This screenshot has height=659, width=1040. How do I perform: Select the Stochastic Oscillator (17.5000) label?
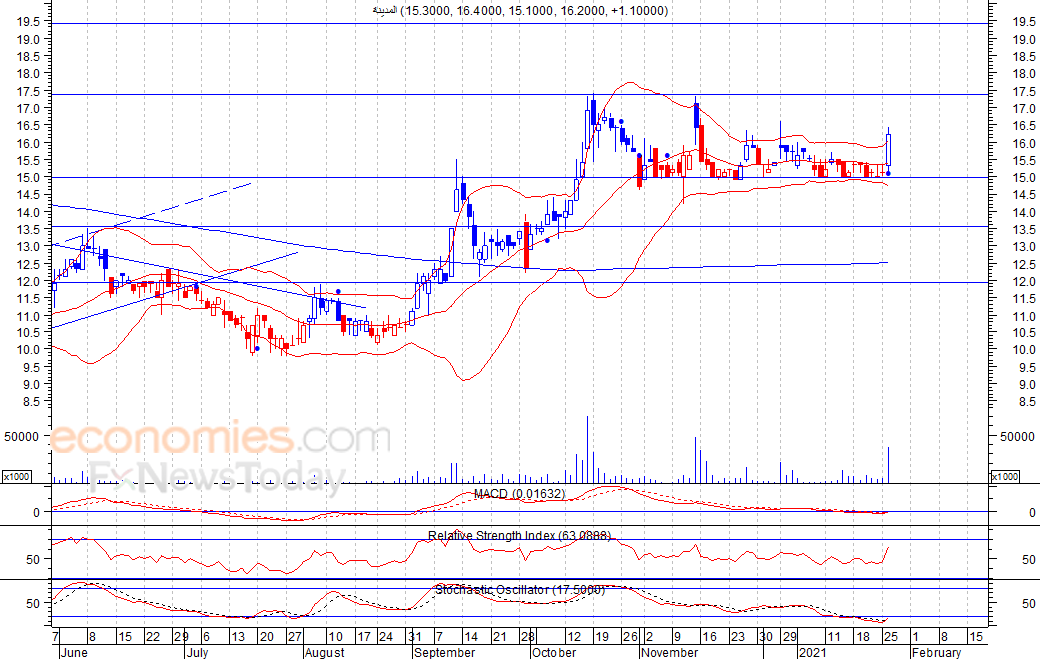[x=519, y=589]
